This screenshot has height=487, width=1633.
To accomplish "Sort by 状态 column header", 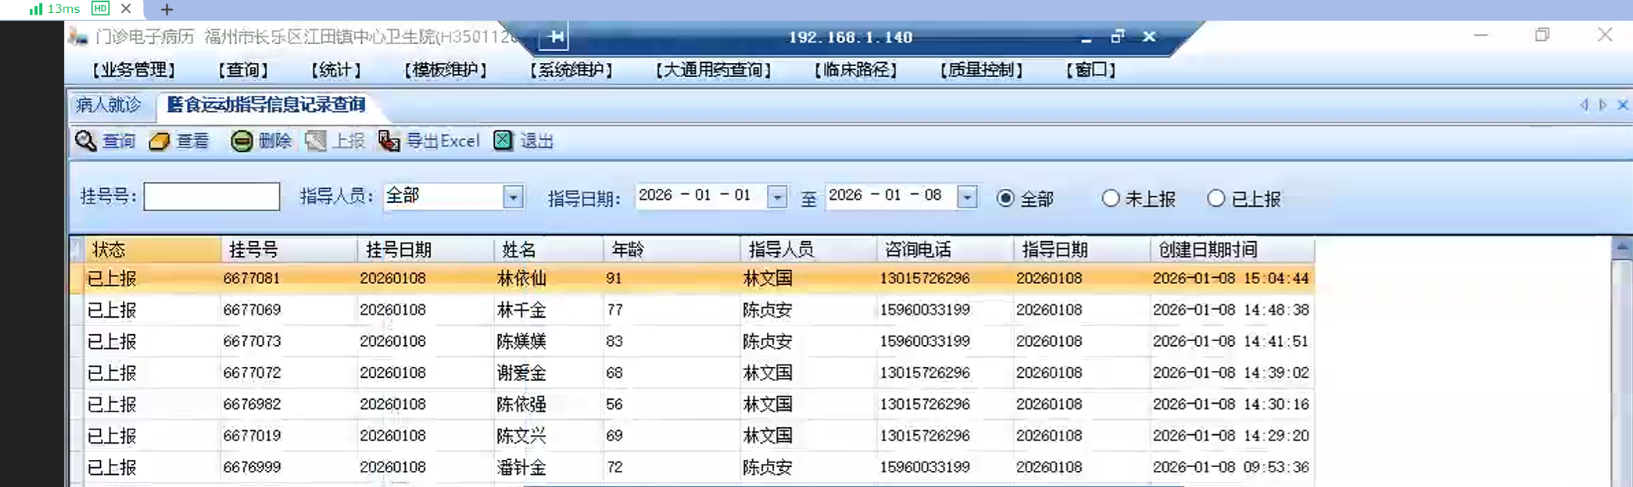I will [152, 249].
